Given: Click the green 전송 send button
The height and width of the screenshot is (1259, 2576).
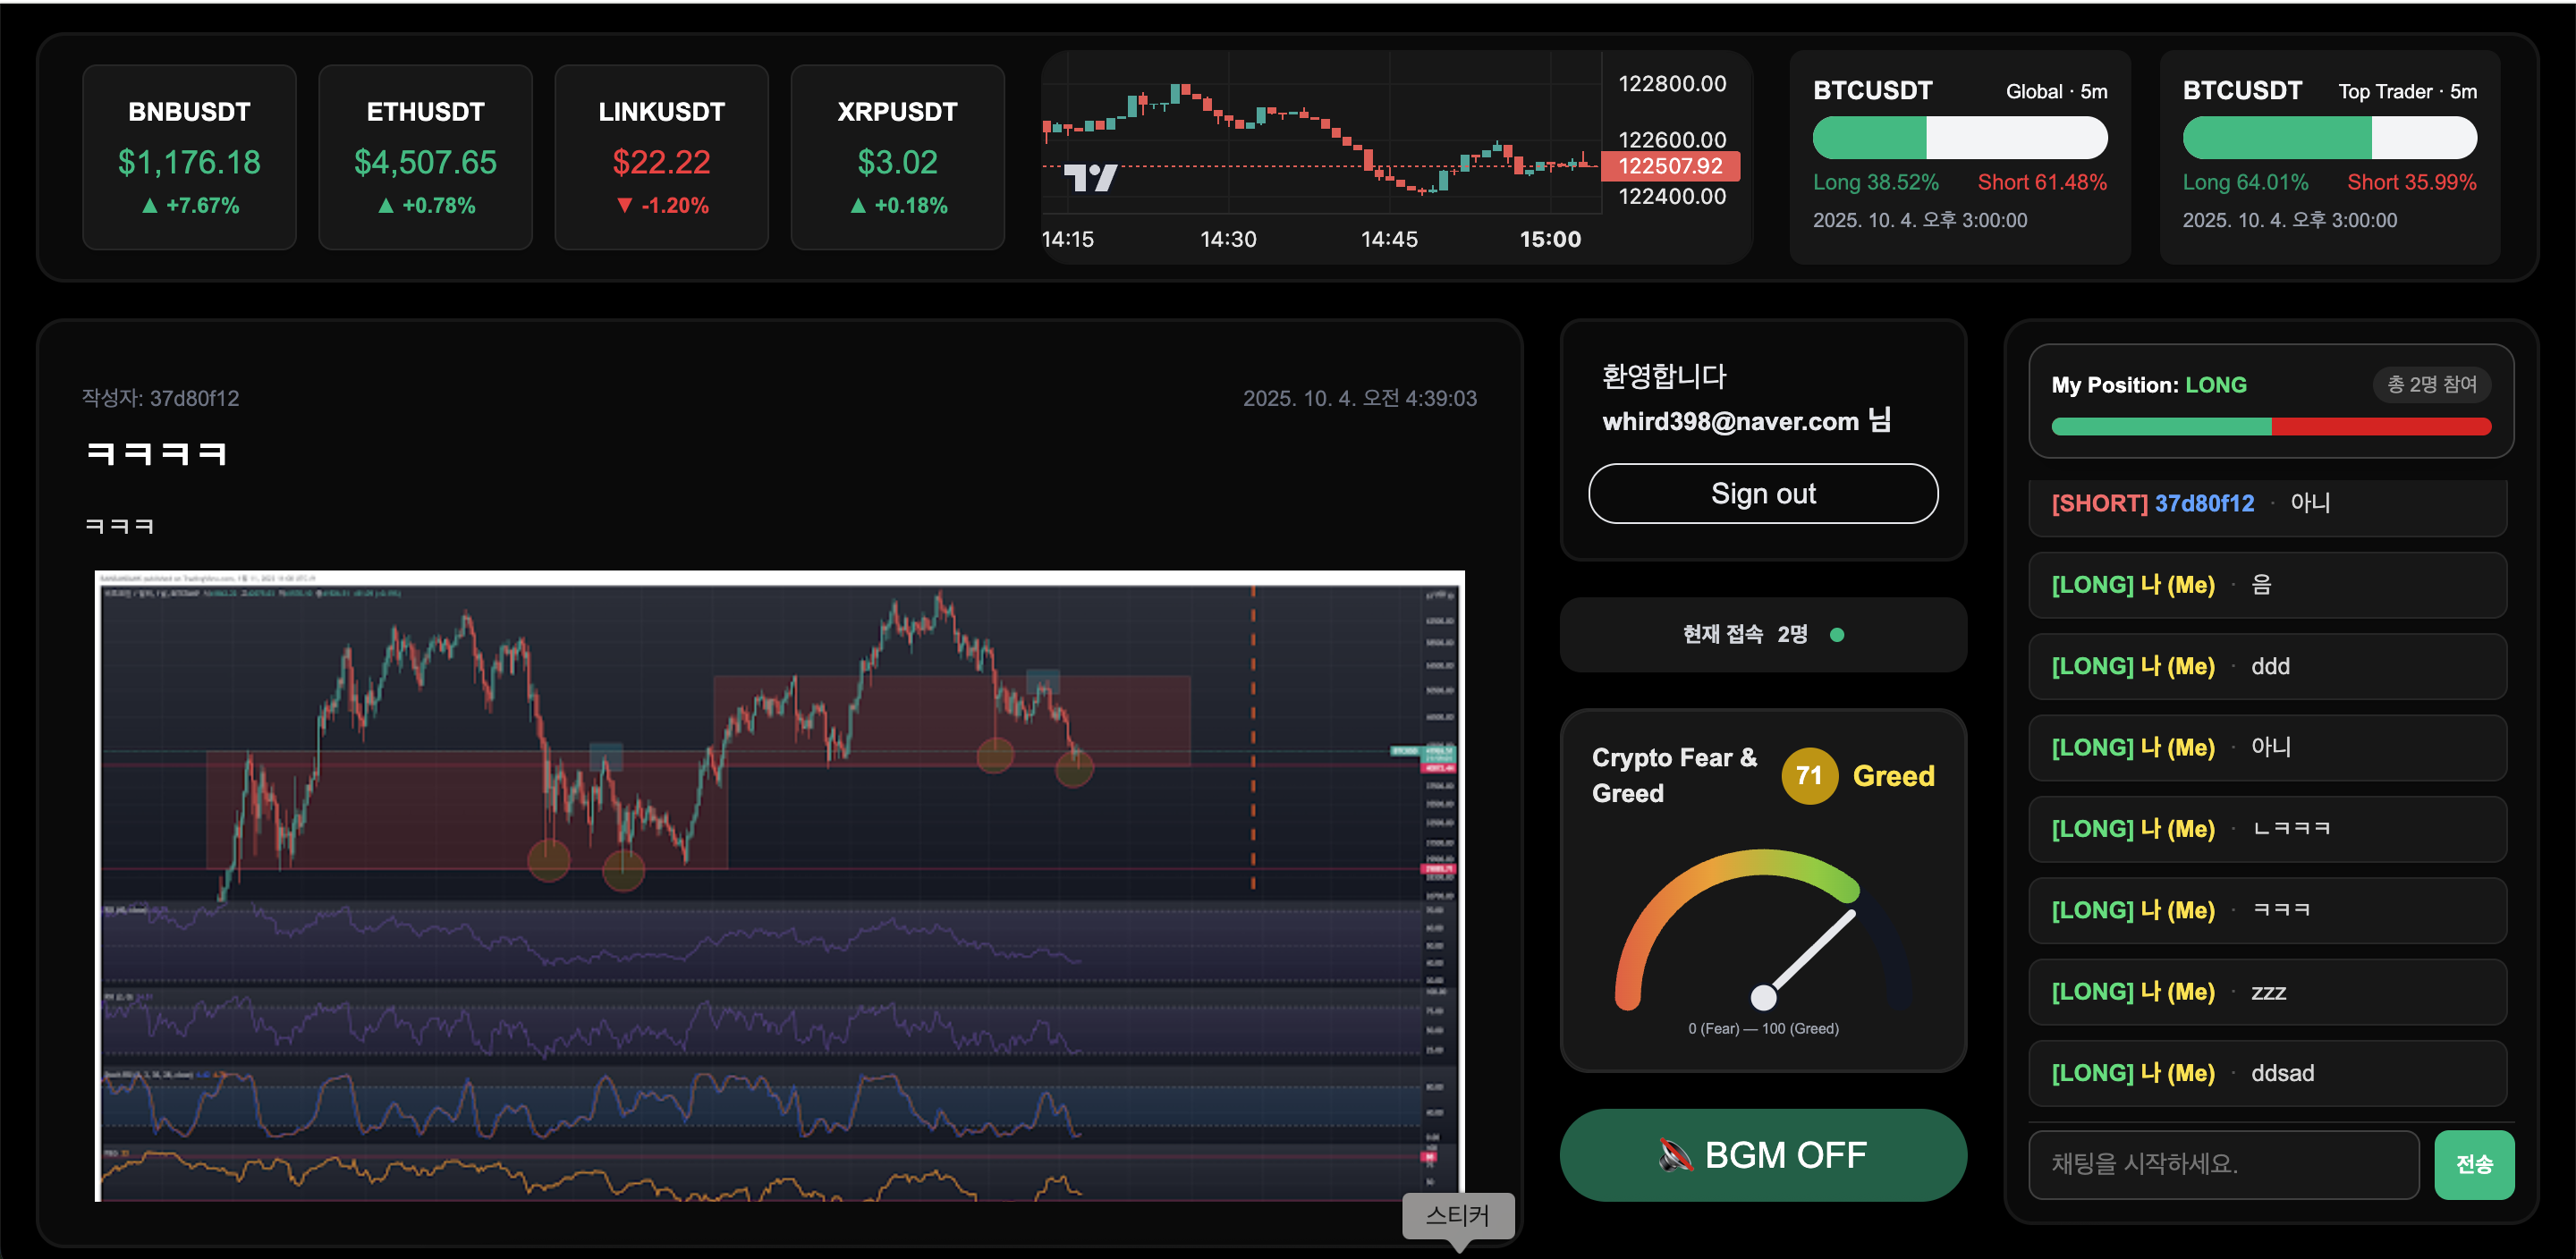Looking at the screenshot, I should (2473, 1164).
